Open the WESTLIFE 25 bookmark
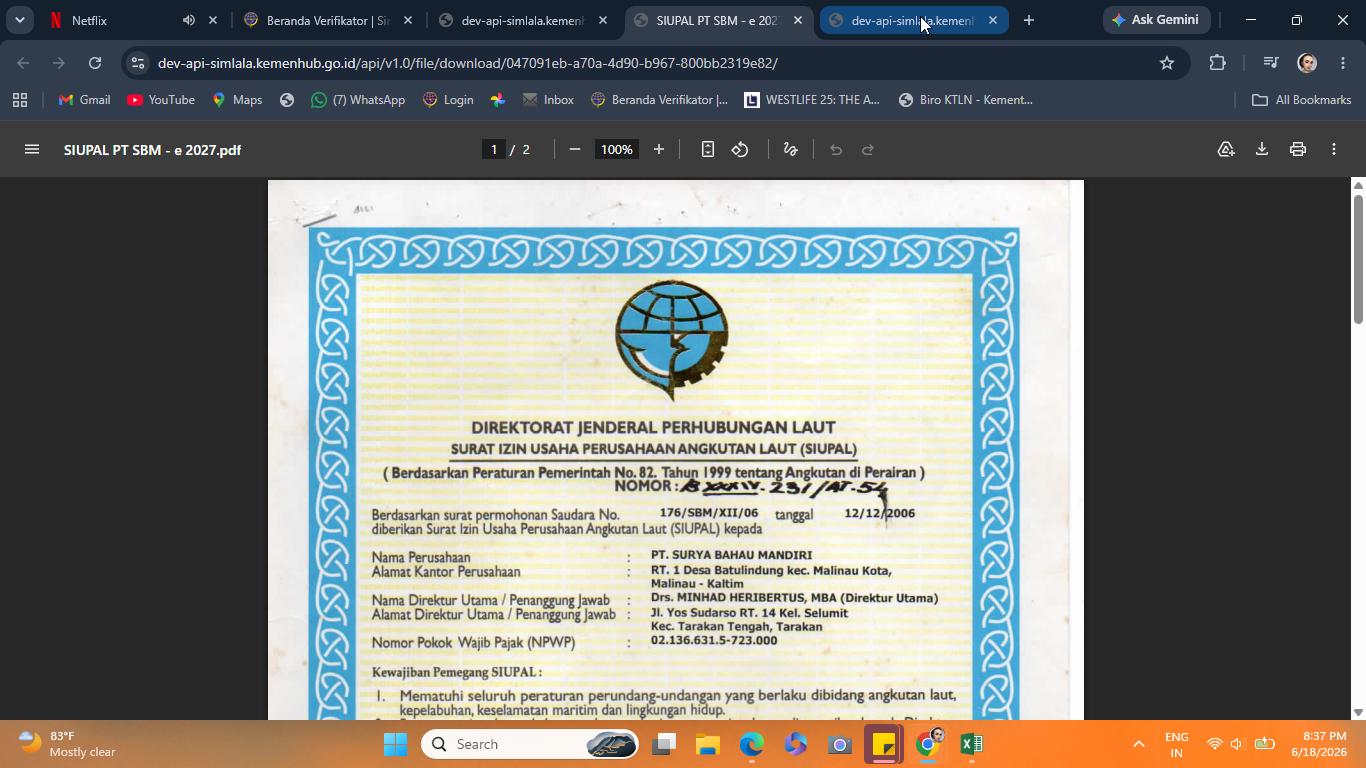This screenshot has height=768, width=1366. coord(811,100)
